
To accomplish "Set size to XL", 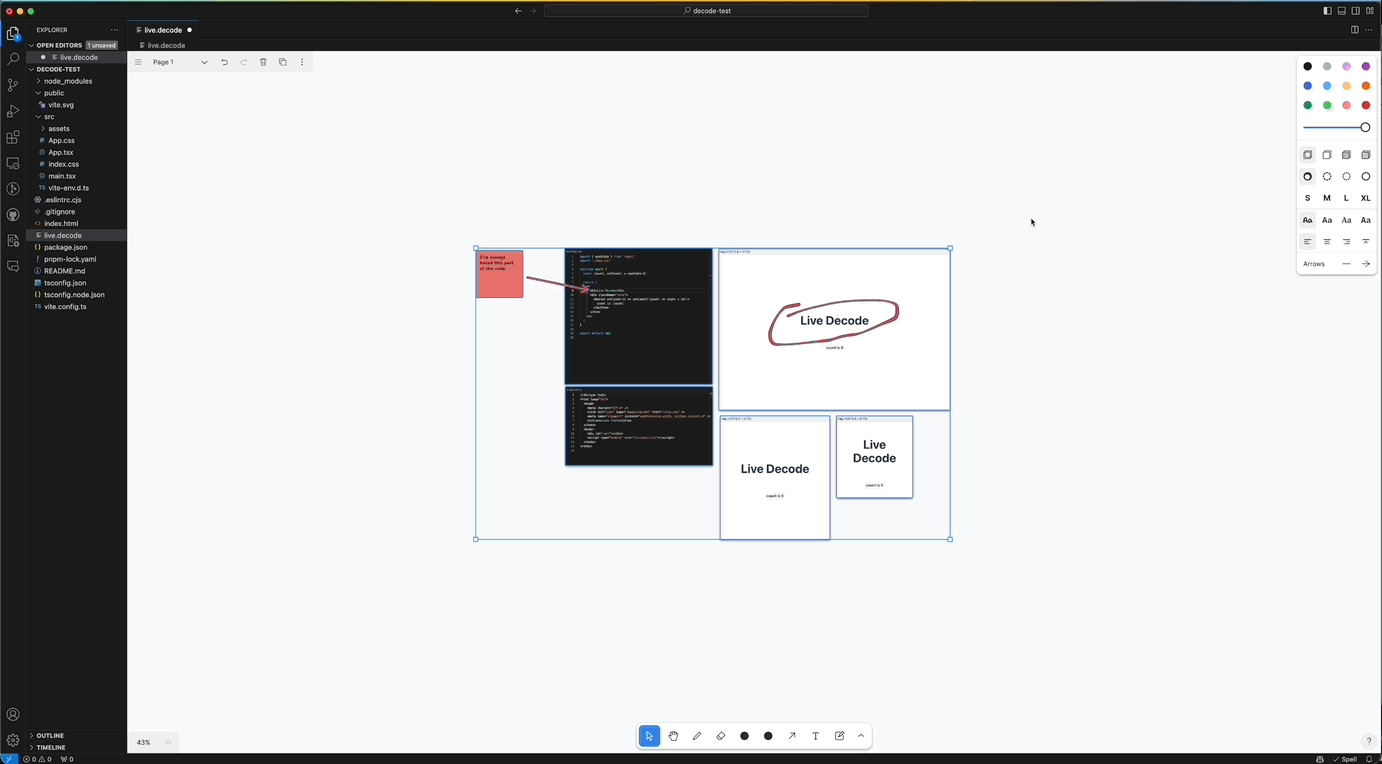I will point(1366,198).
